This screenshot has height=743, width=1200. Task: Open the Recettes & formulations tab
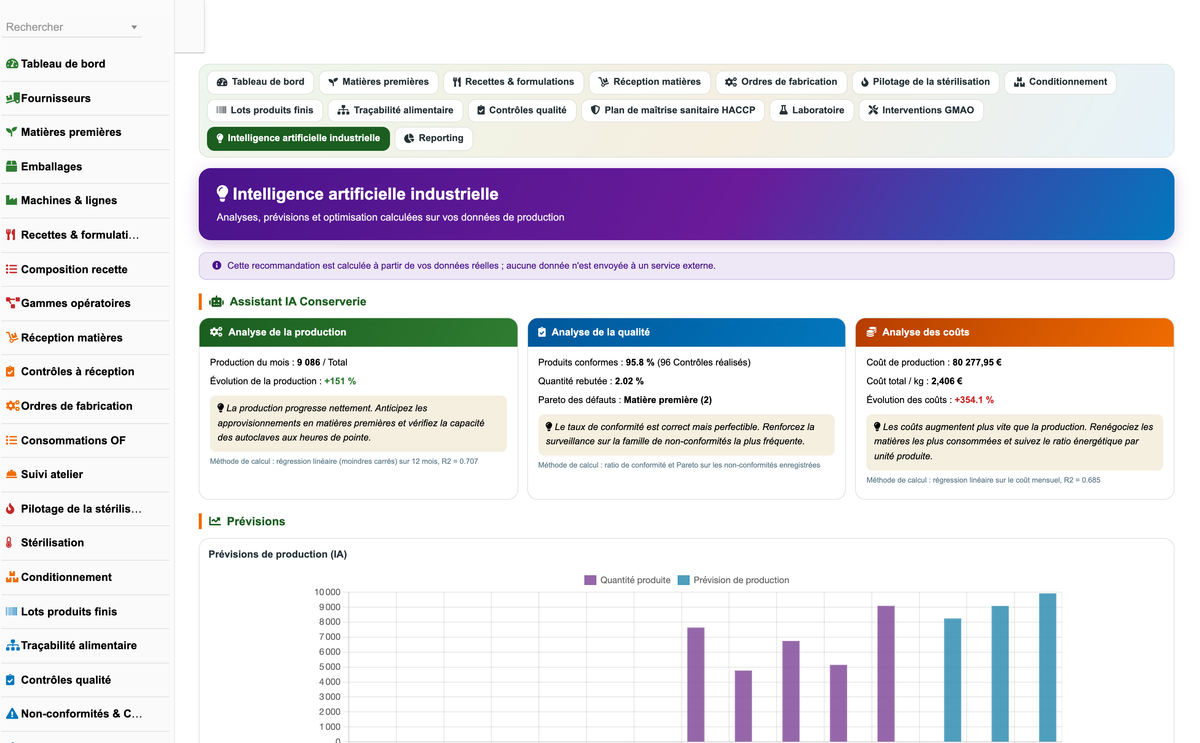point(513,82)
